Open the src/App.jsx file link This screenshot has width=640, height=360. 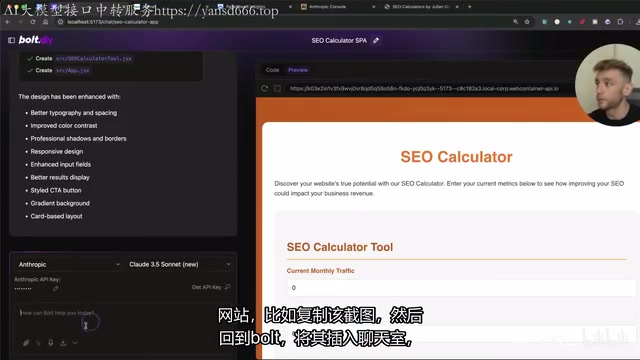tap(73, 71)
